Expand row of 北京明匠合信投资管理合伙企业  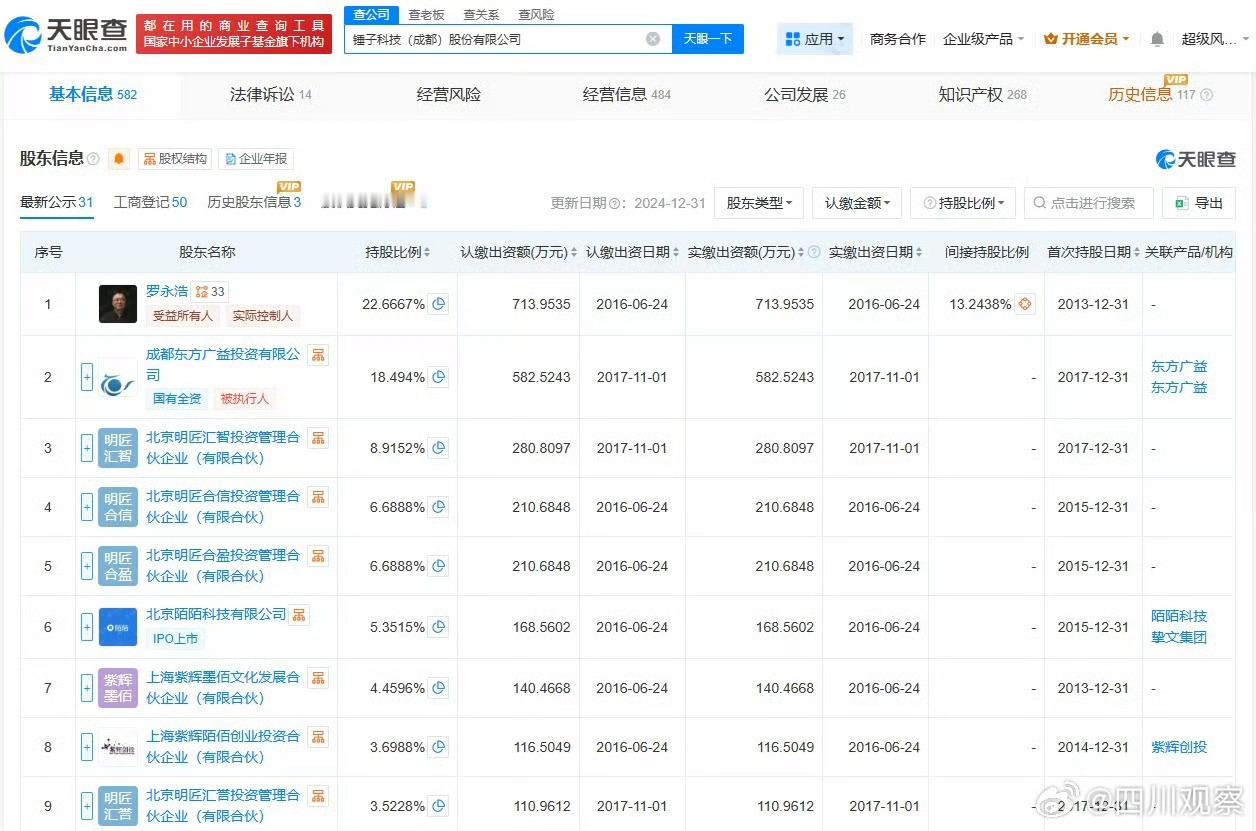pyautogui.click(x=87, y=507)
